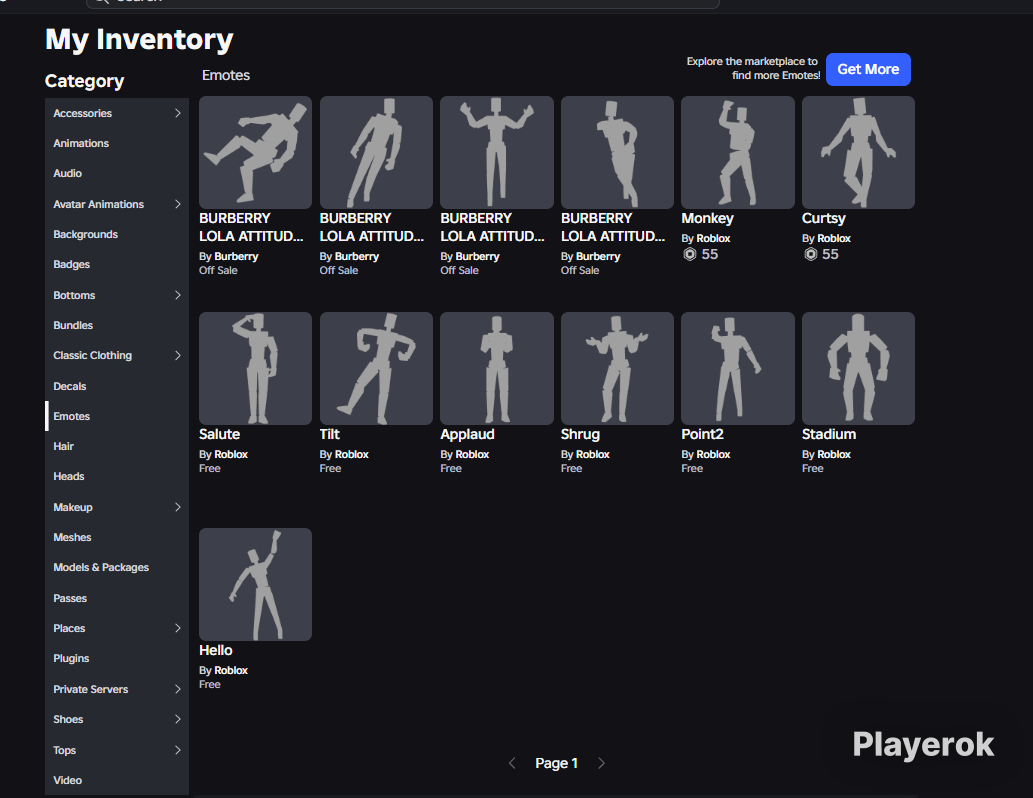Open the Stadium emote title link

click(x=829, y=434)
